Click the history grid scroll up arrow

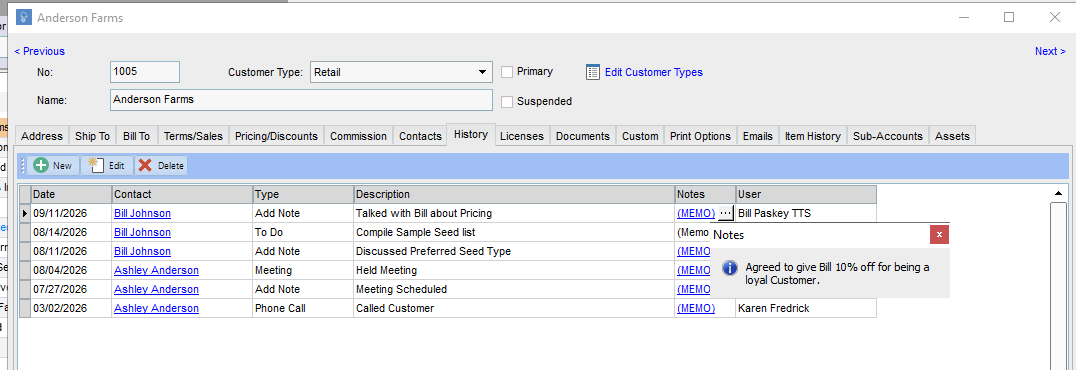(x=1058, y=194)
